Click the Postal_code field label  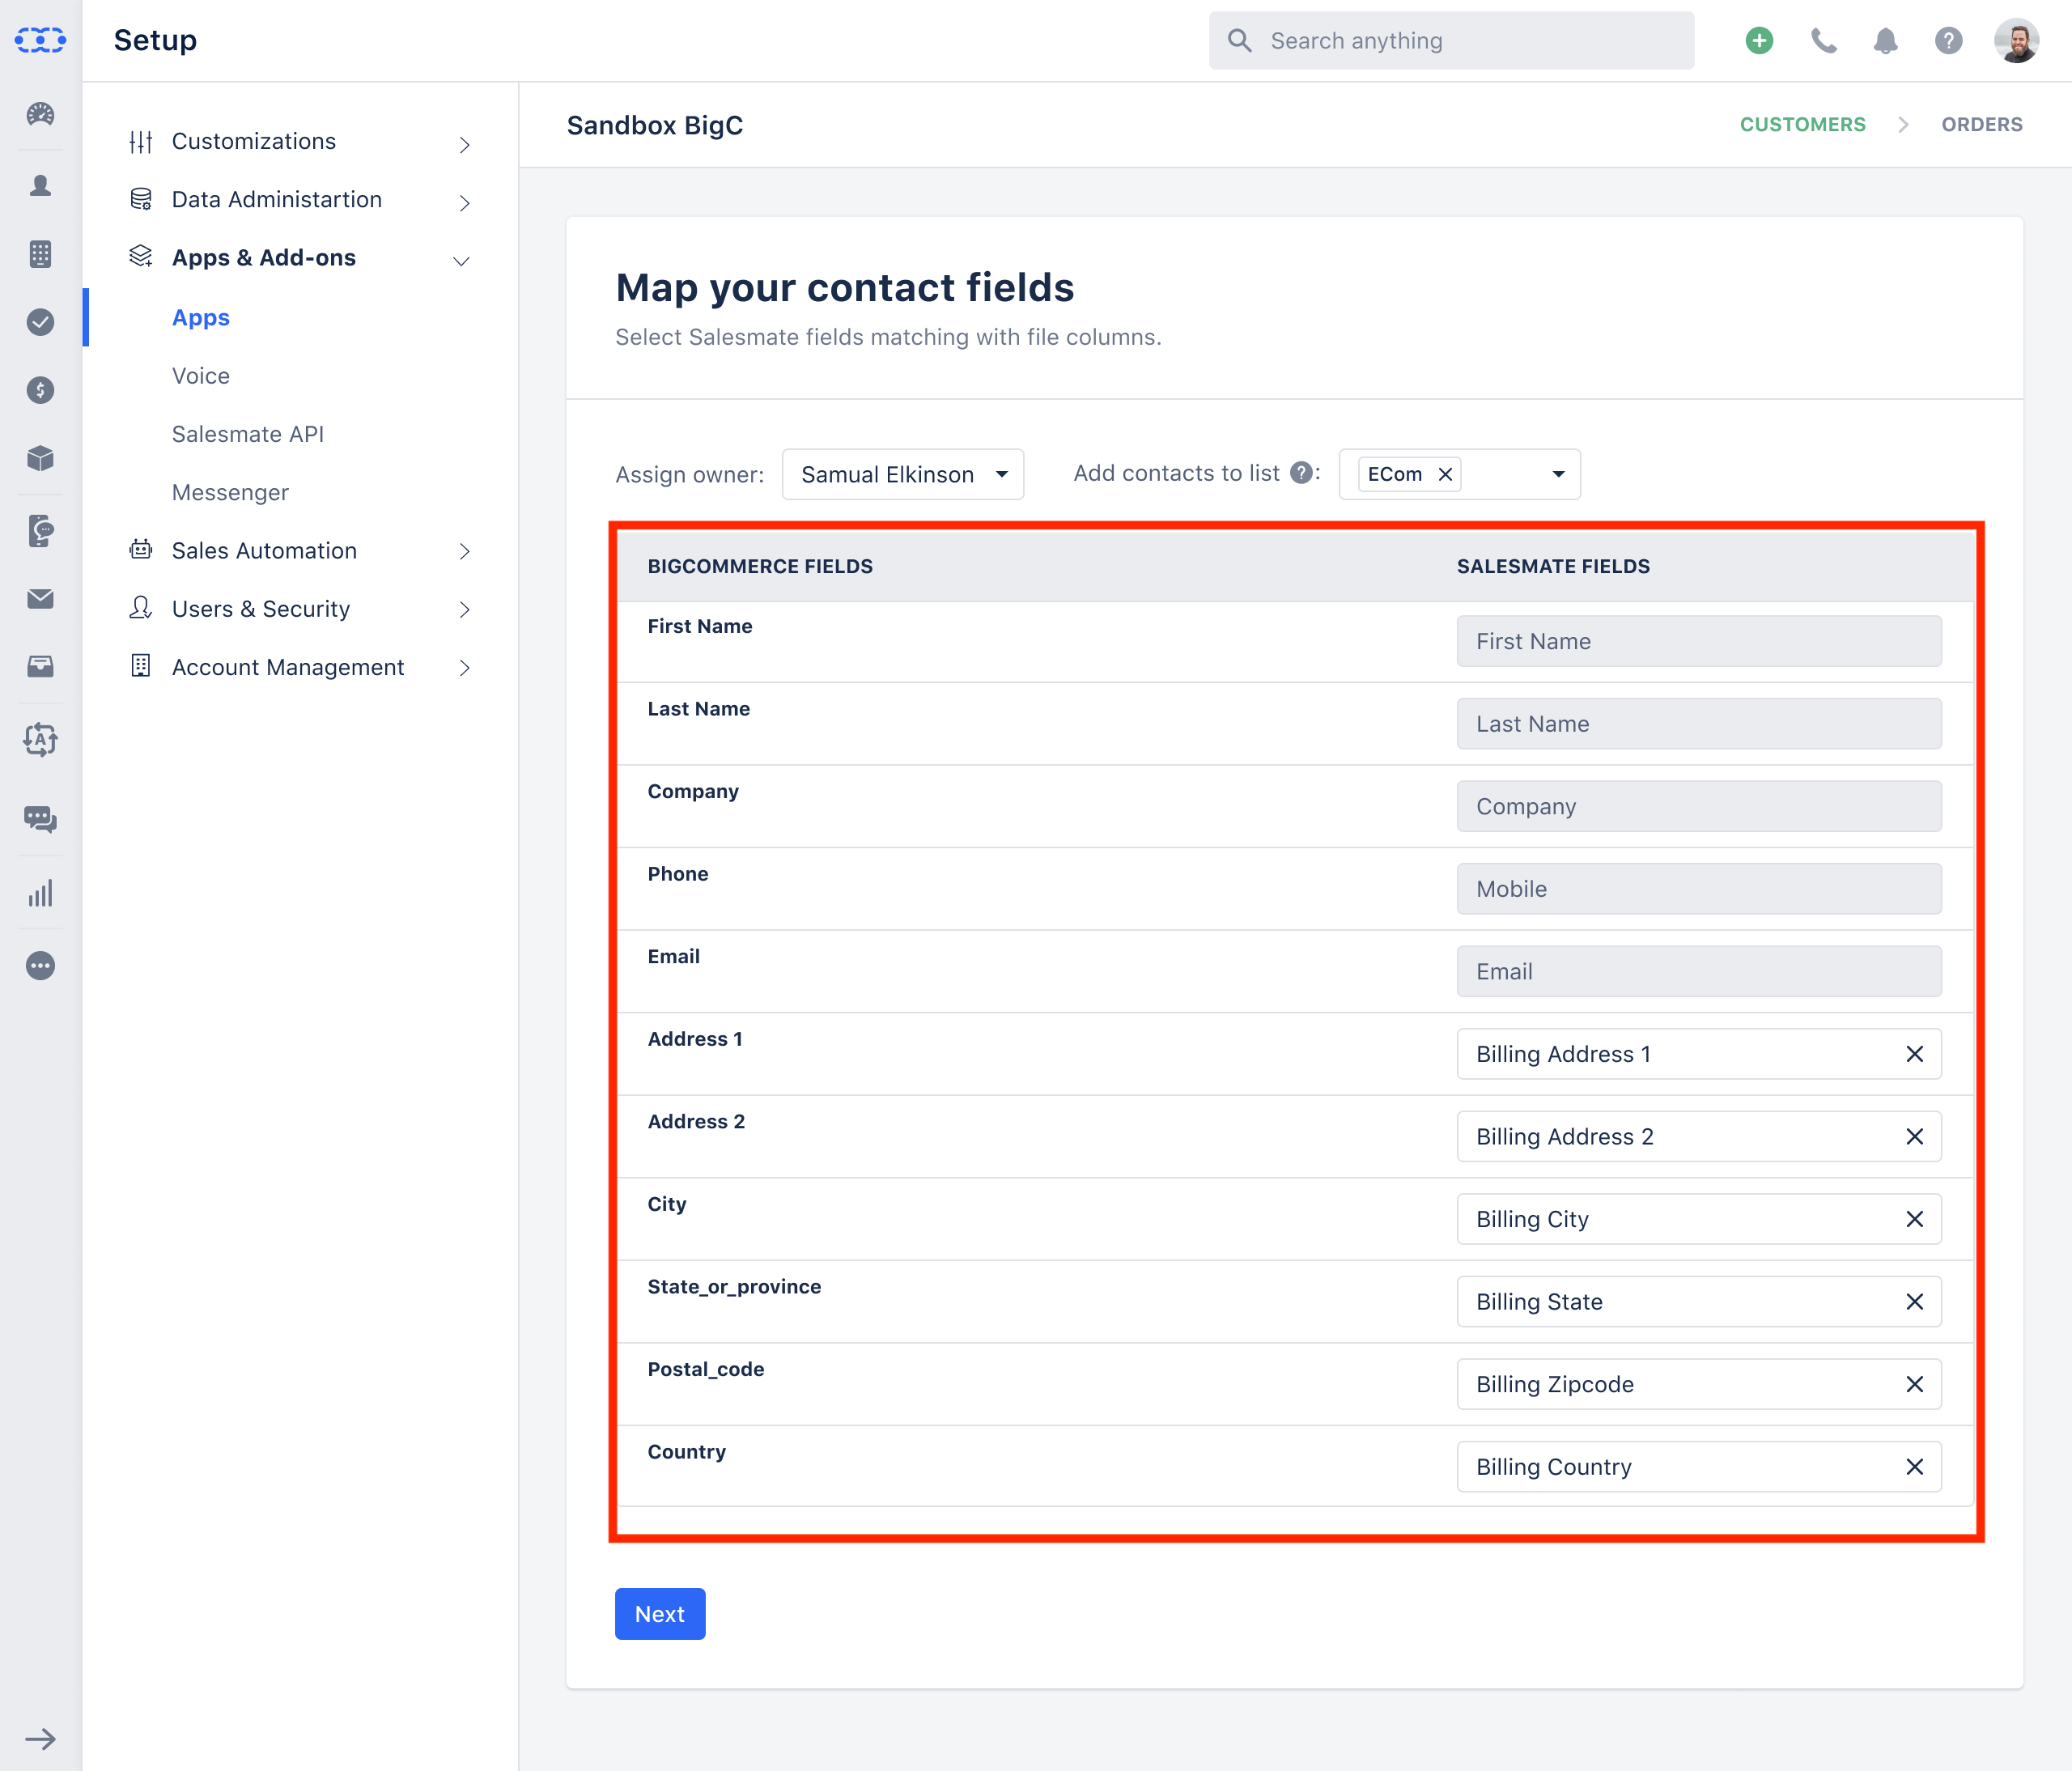point(705,1370)
